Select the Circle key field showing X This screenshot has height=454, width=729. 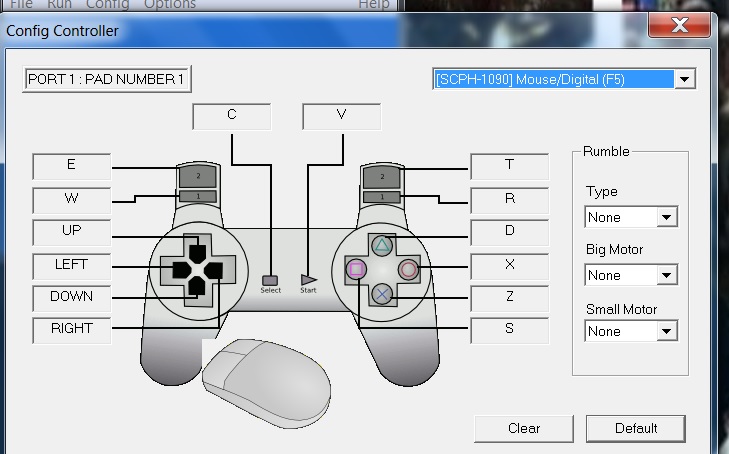pyautogui.click(x=510, y=266)
